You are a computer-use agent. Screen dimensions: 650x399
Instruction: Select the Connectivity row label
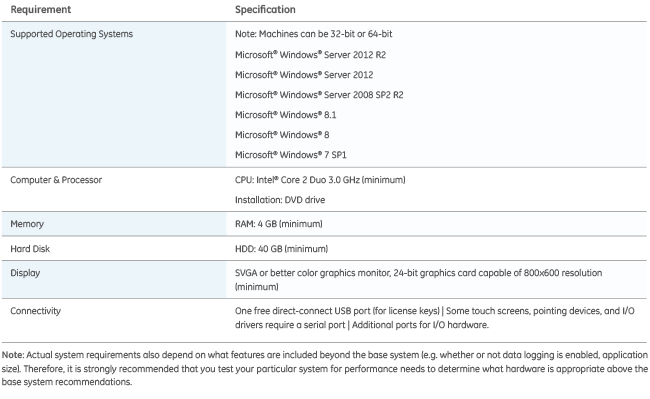(x=35, y=311)
